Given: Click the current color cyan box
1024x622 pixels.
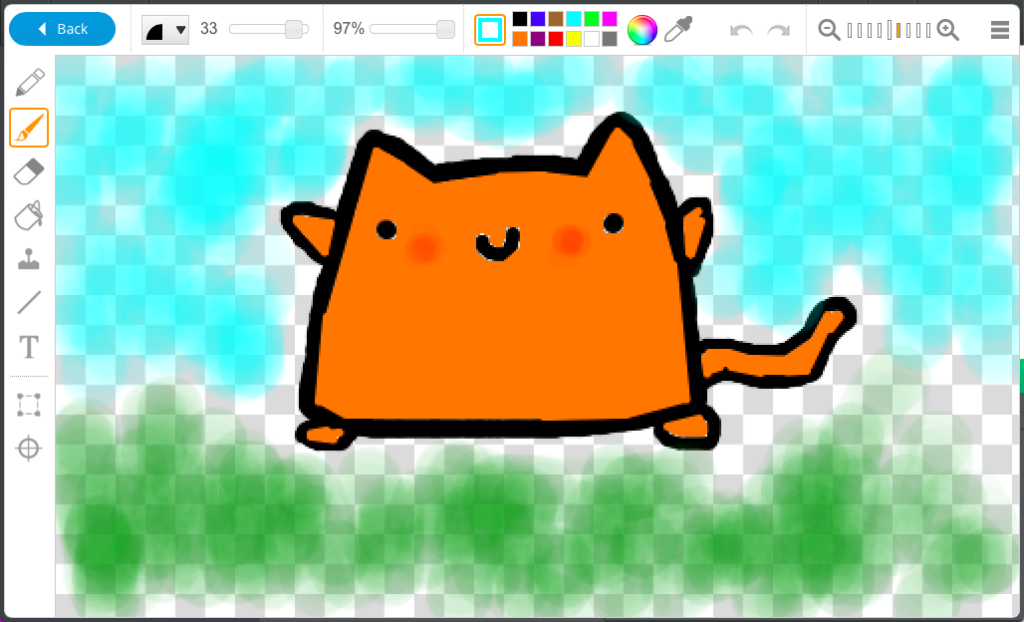Looking at the screenshot, I should pyautogui.click(x=490, y=29).
